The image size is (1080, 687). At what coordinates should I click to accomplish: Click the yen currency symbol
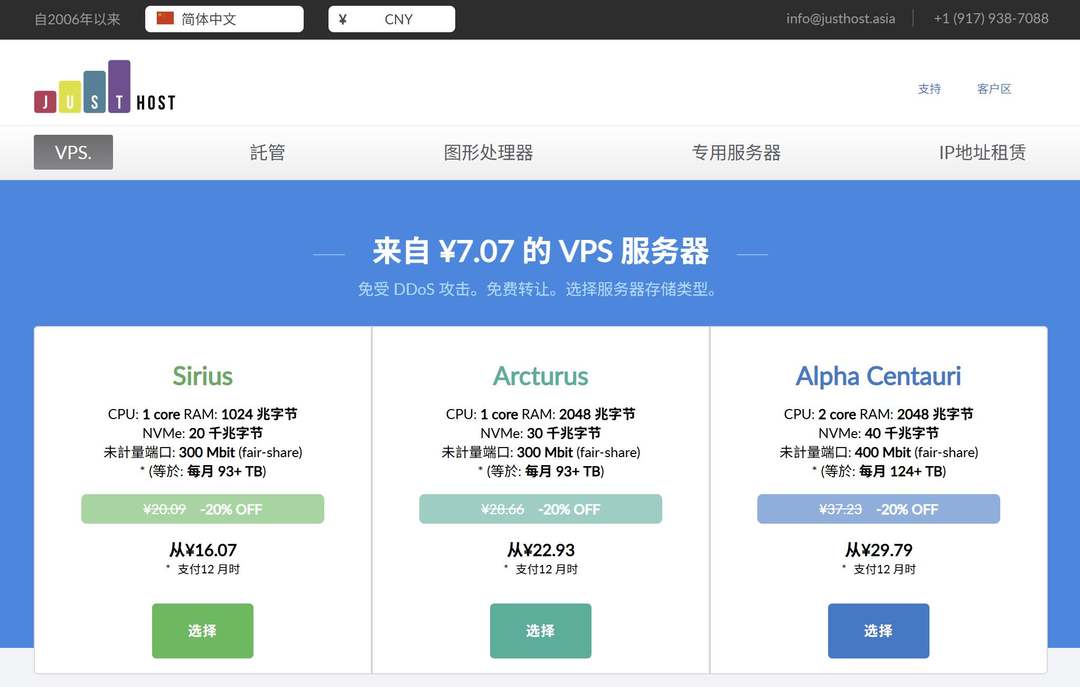343,19
